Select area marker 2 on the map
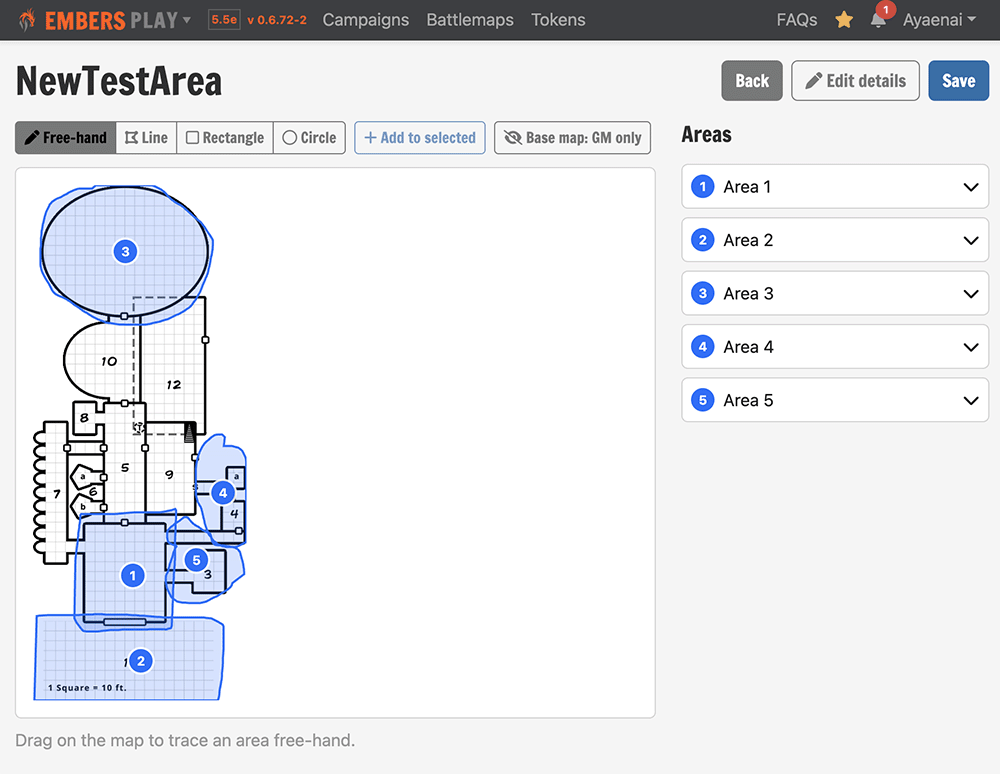The width and height of the screenshot is (1000, 774). pos(141,661)
